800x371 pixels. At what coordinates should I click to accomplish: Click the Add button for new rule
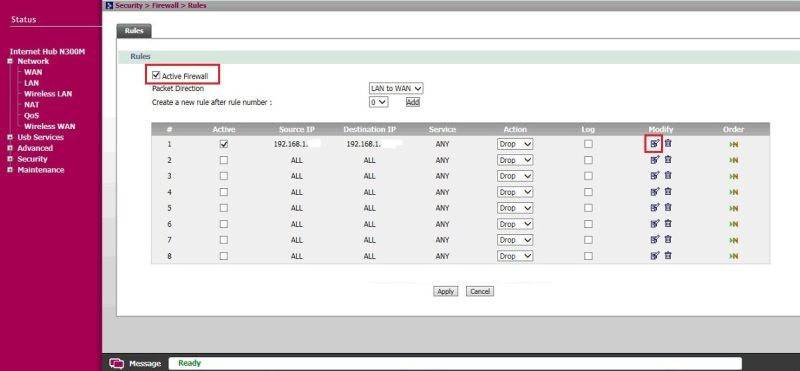[413, 102]
